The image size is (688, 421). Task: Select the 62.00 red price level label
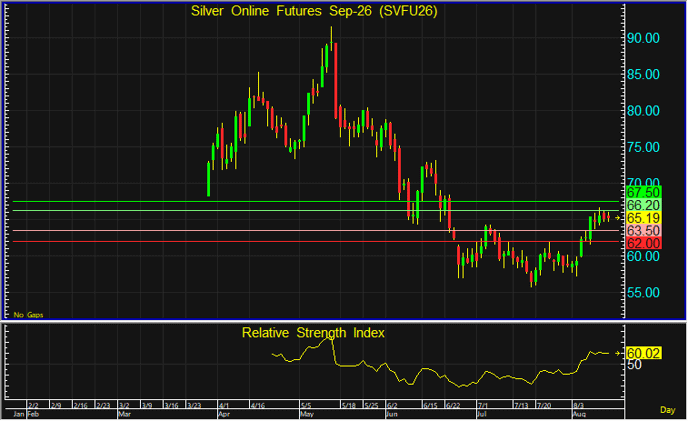click(643, 243)
